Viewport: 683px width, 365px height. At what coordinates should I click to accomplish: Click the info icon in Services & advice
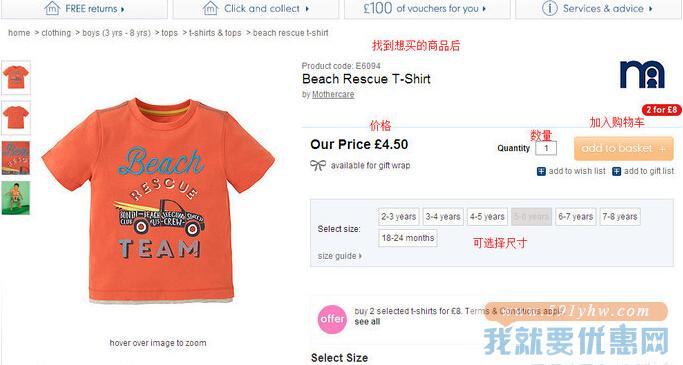tap(550, 8)
